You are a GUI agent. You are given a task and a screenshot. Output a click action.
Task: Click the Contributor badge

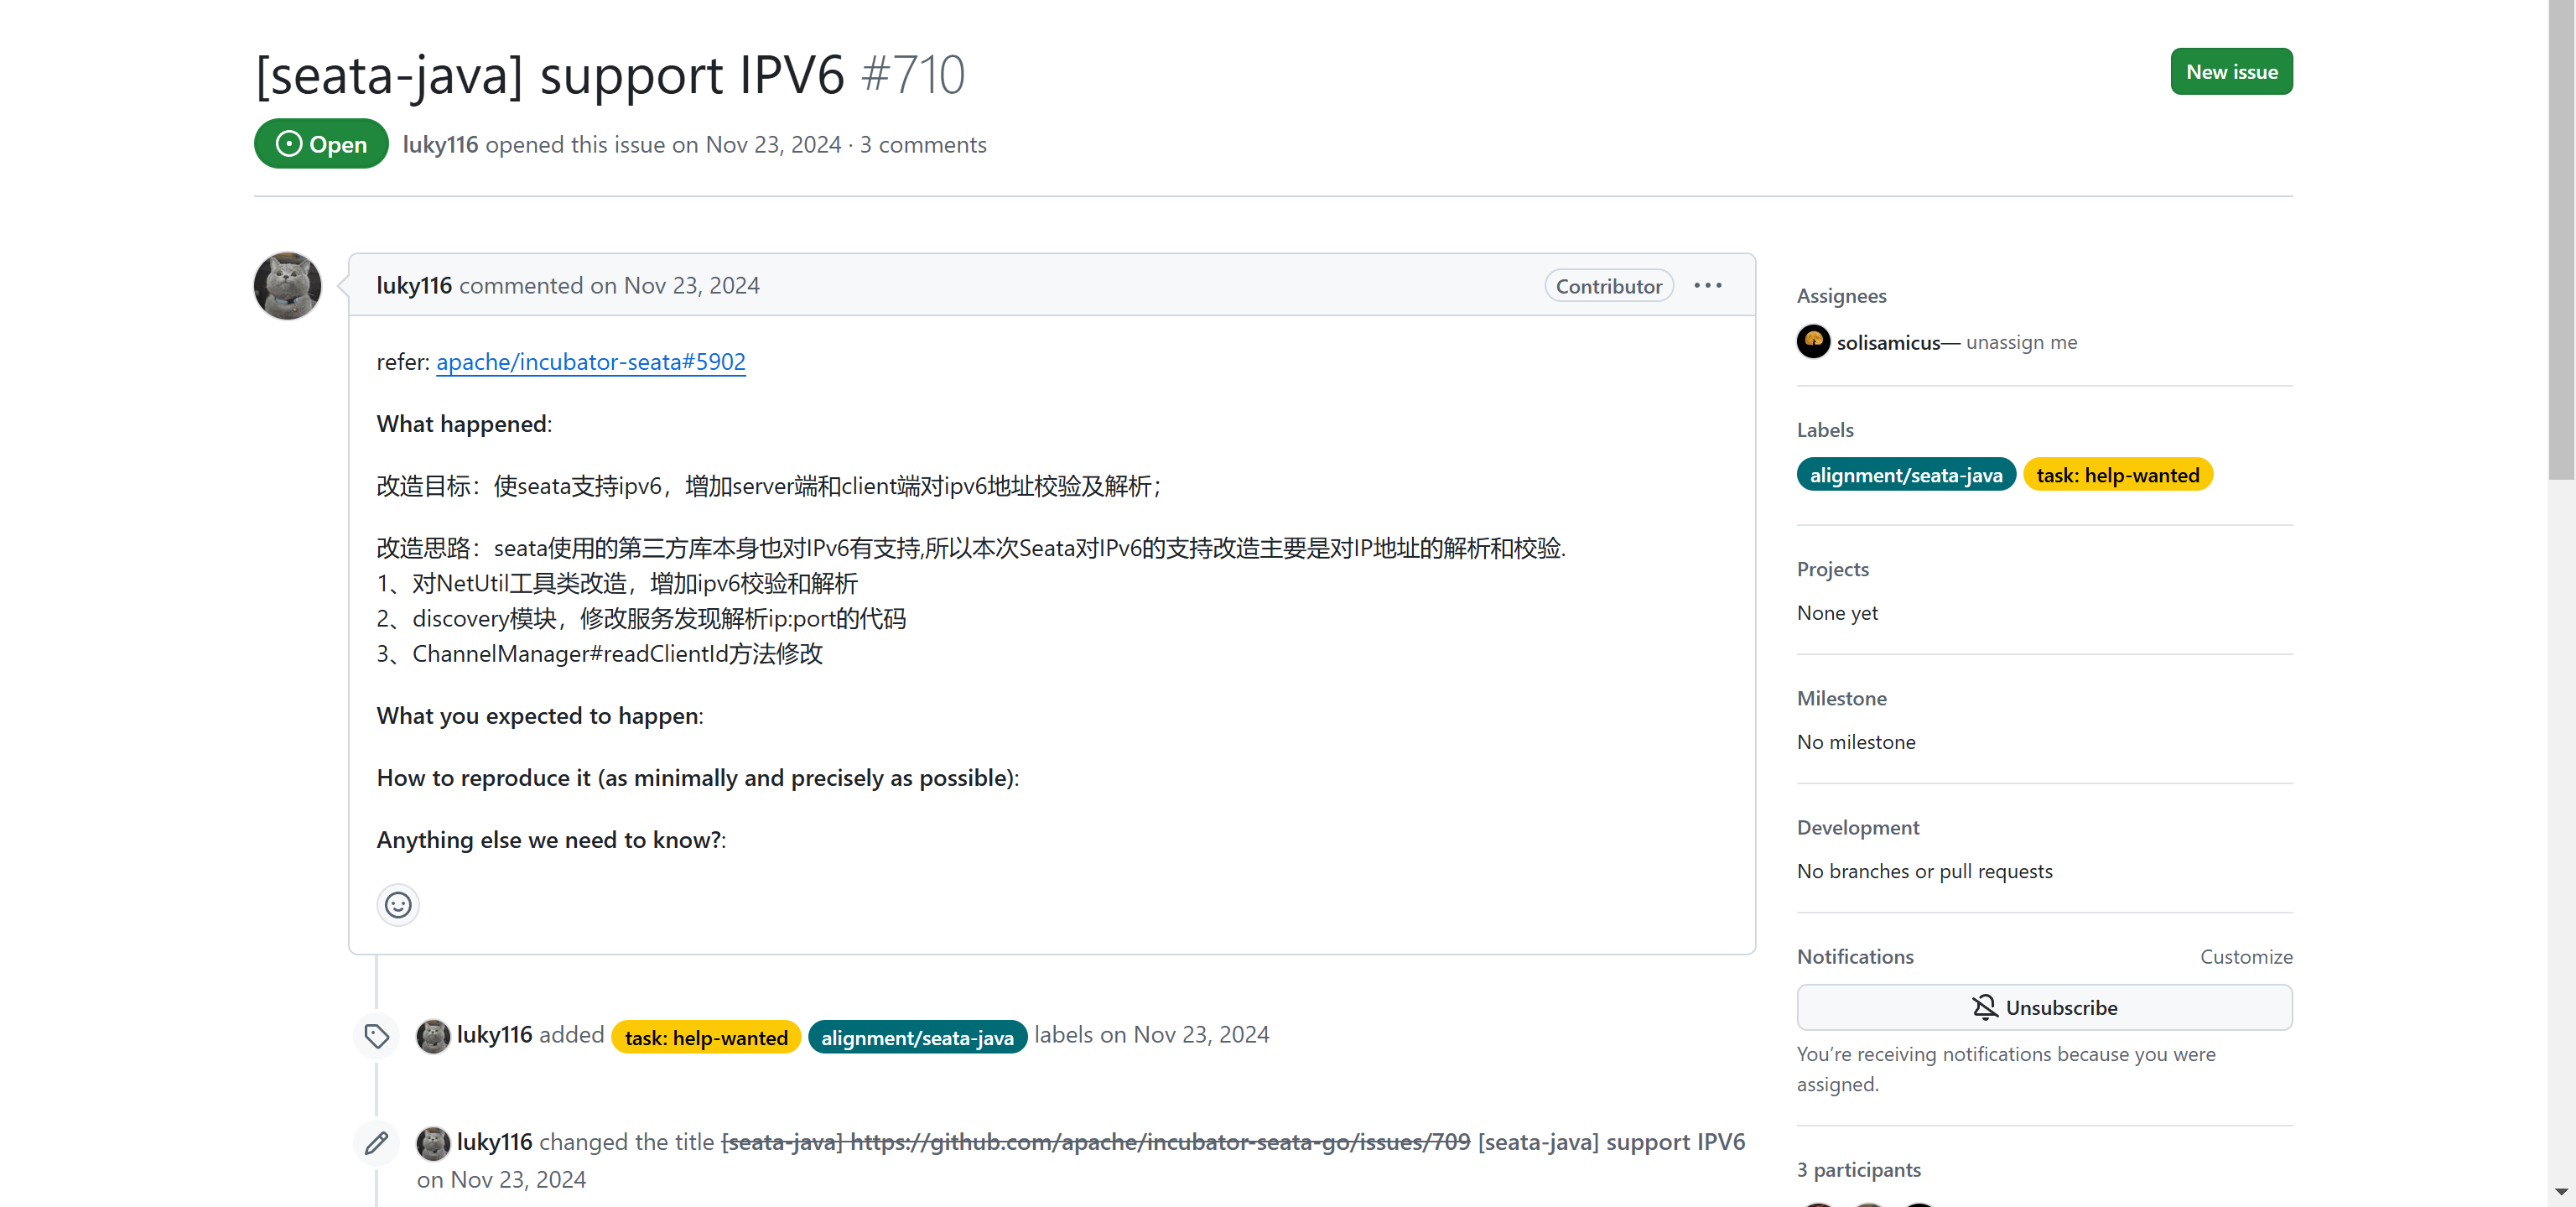coord(1608,285)
